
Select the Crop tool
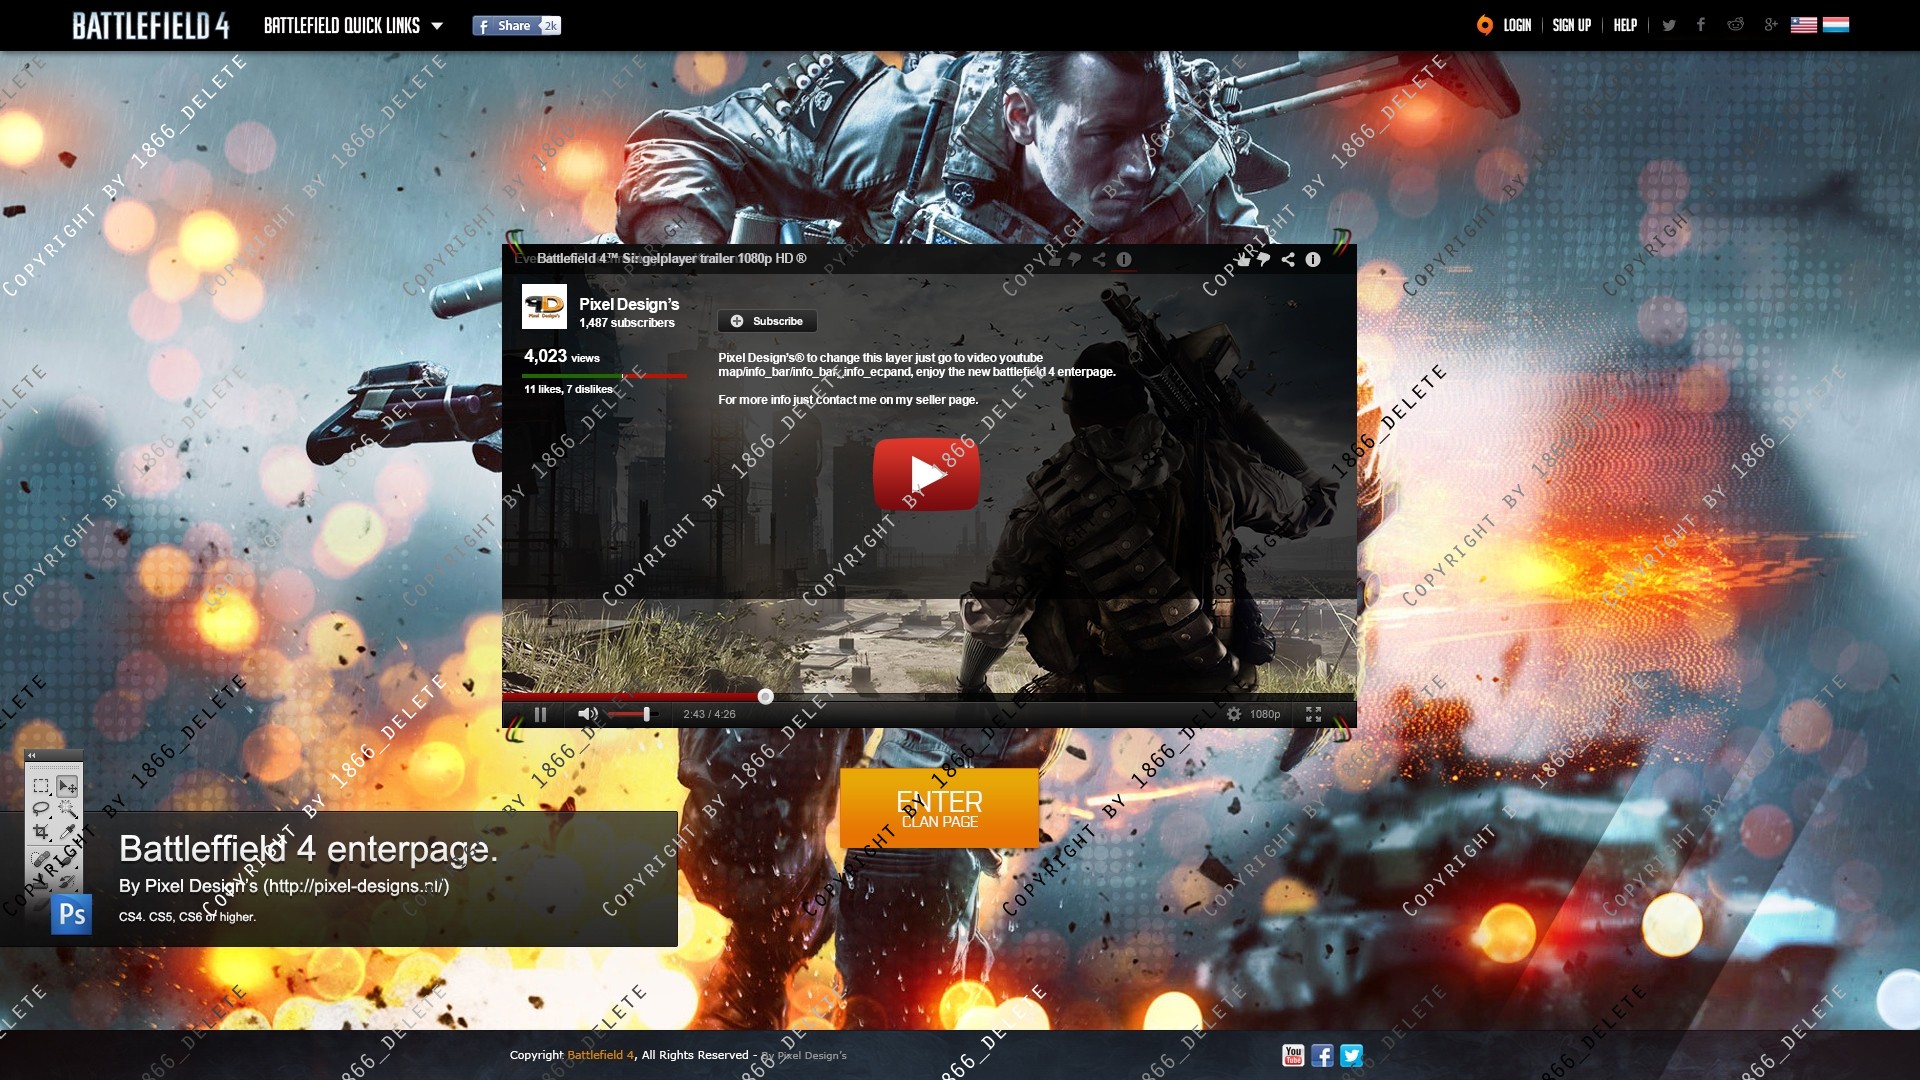click(41, 831)
